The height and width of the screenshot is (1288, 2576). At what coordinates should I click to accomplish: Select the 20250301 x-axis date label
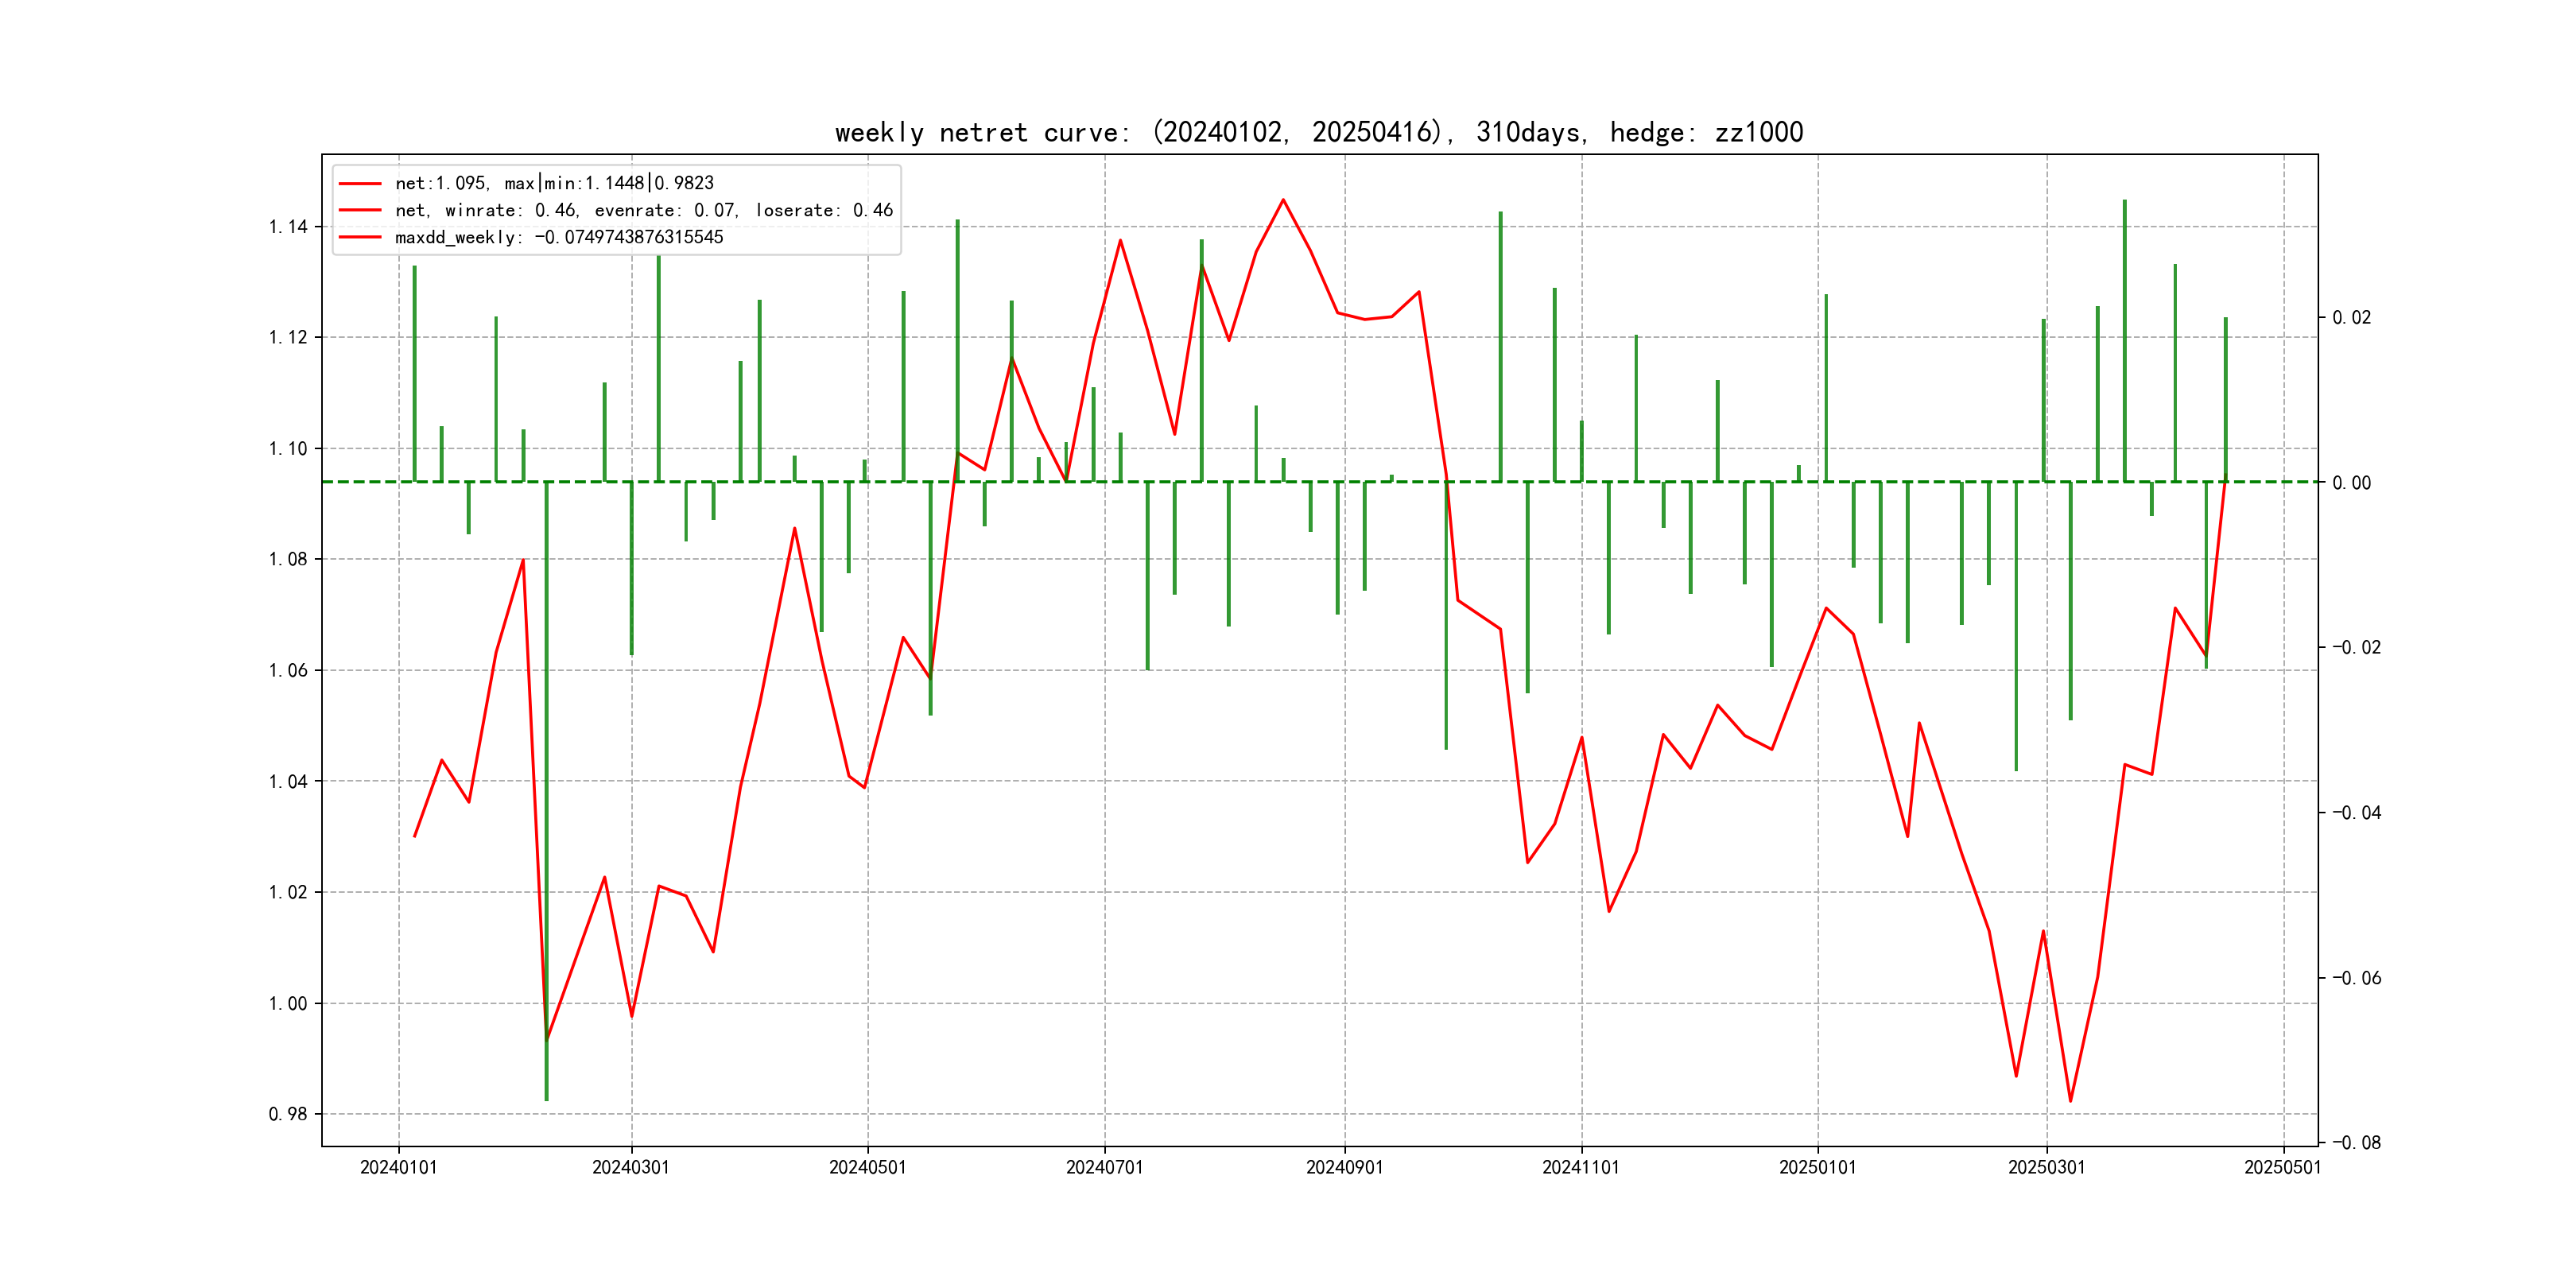[2046, 1167]
